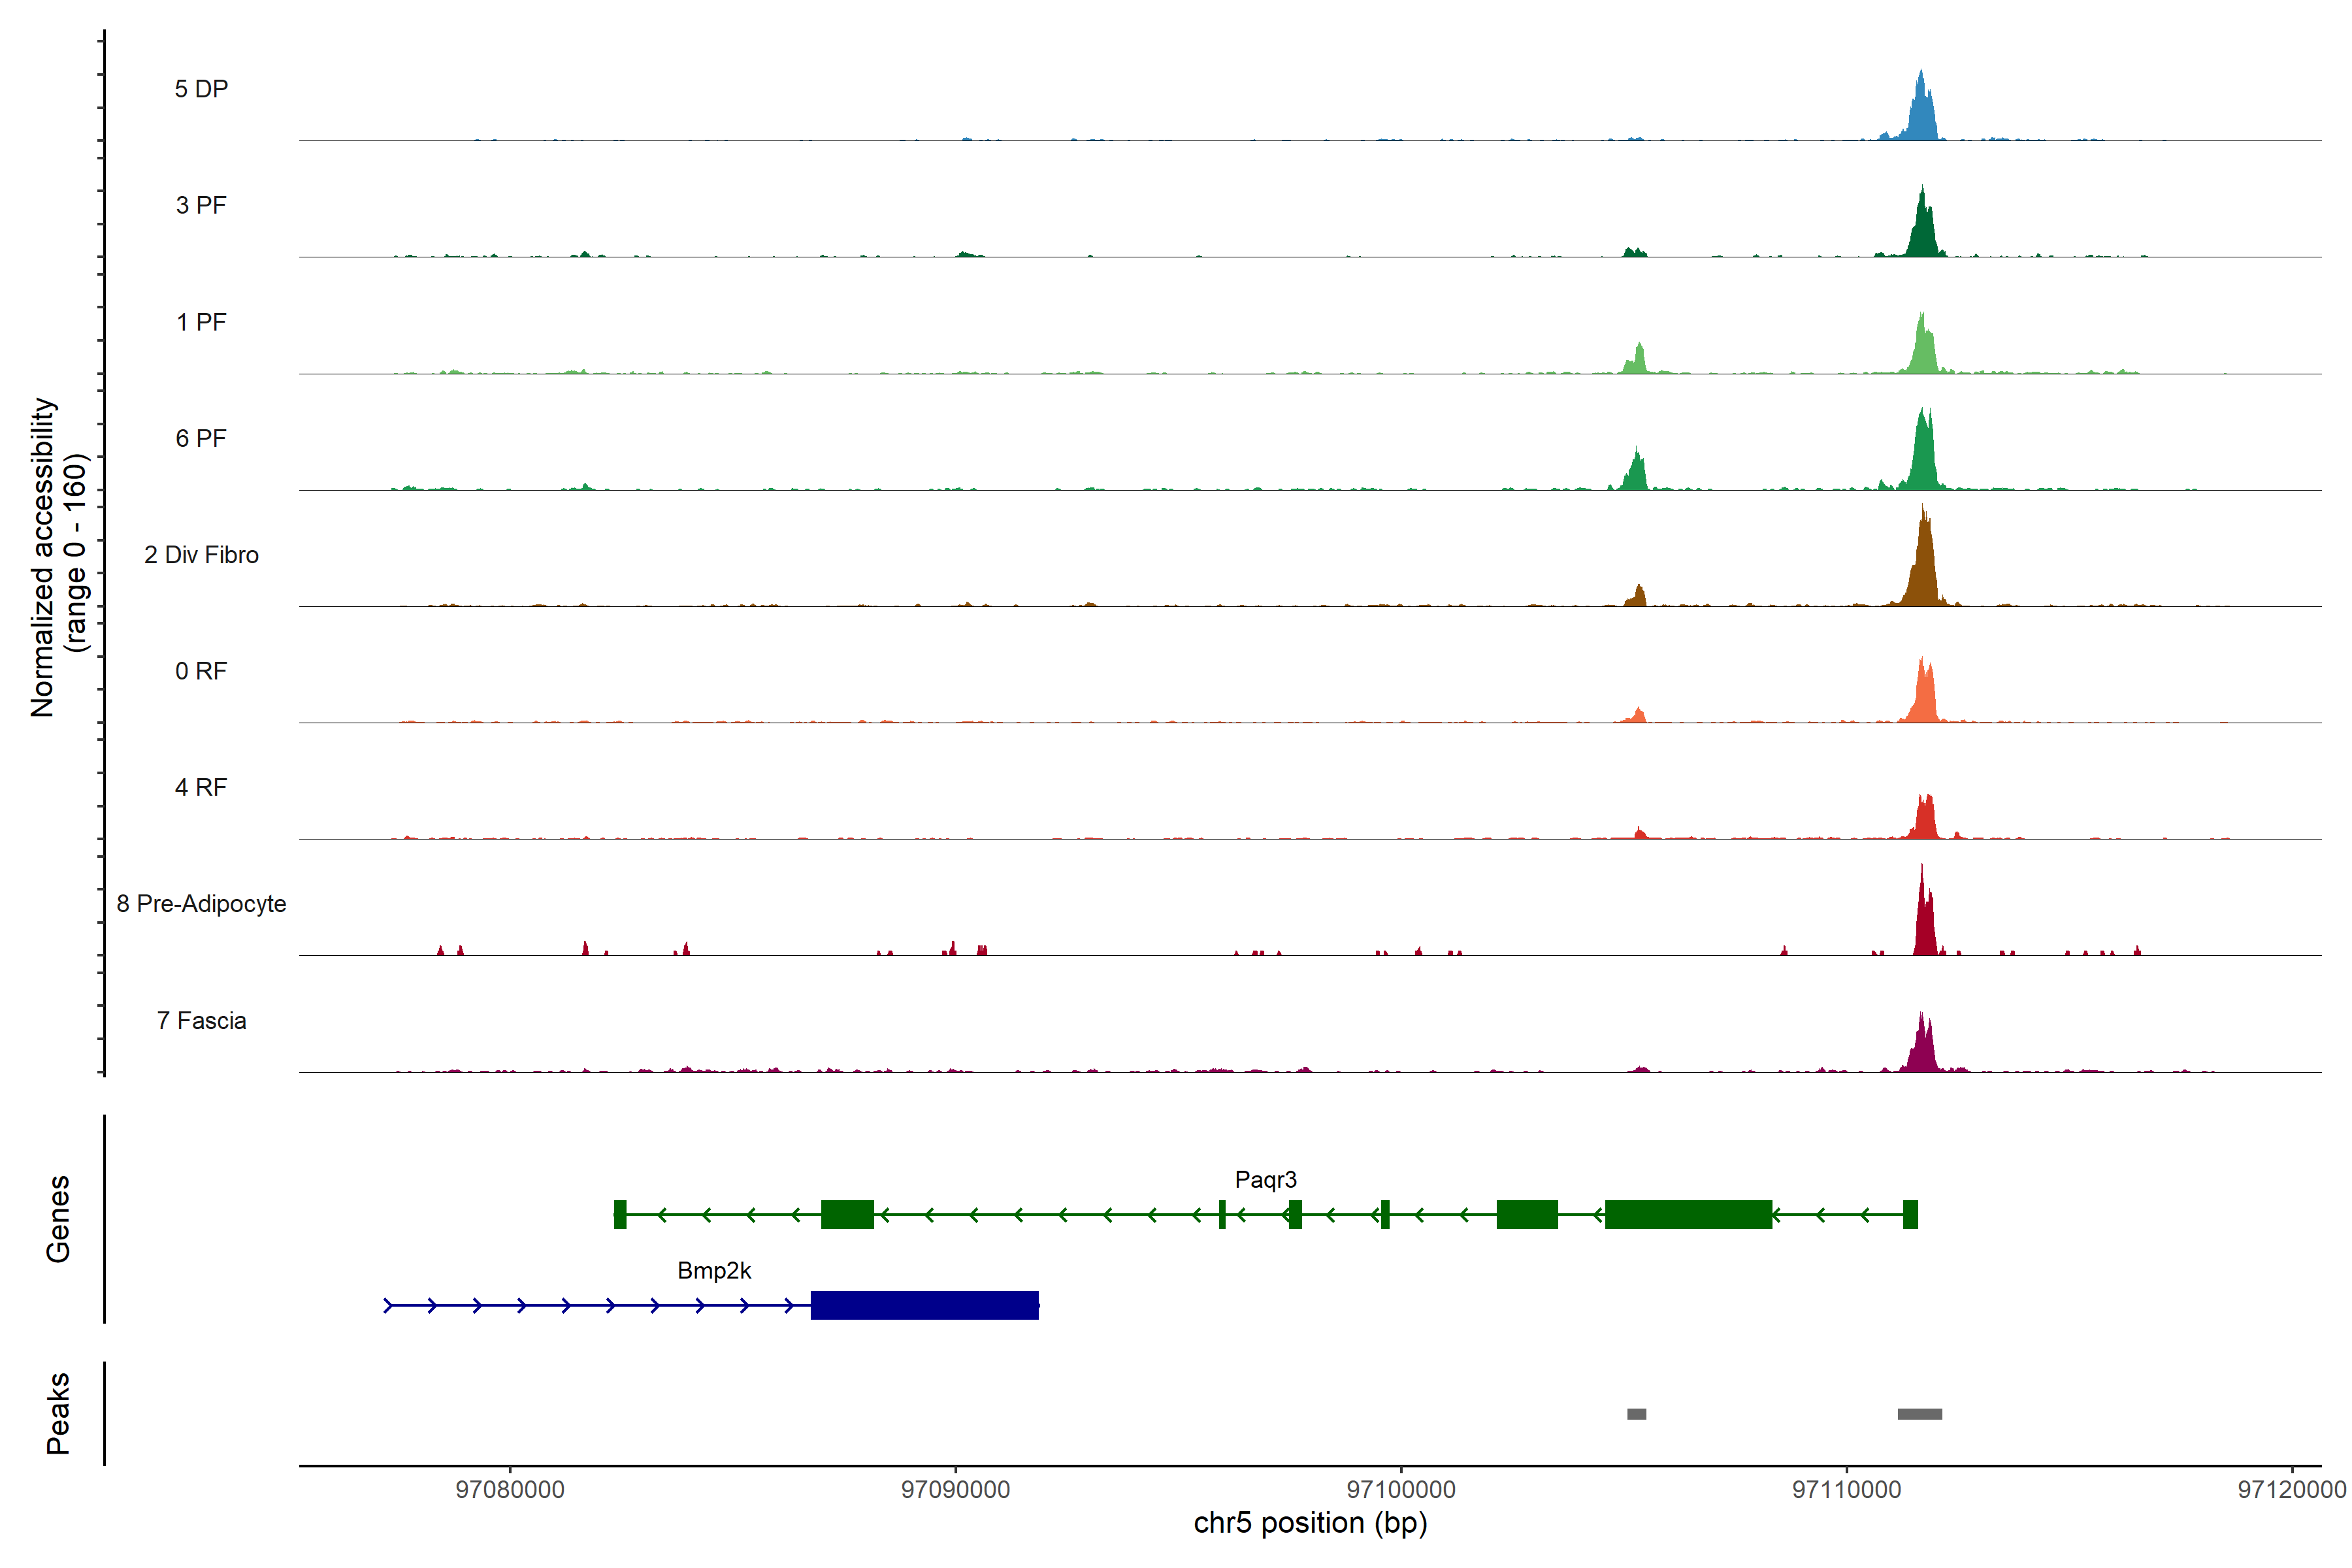
Task: Click the chr5 position (bp) axis title
Action: tap(1310, 1523)
